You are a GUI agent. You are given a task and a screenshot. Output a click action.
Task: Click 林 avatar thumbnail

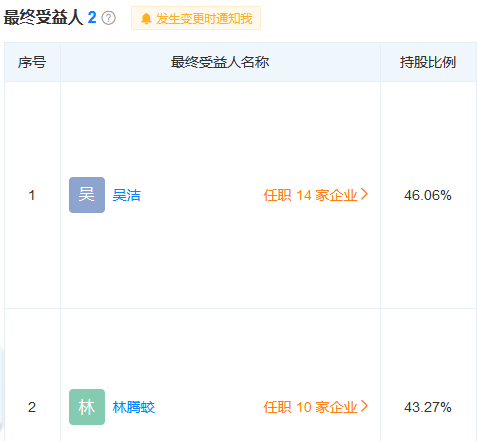[87, 407]
